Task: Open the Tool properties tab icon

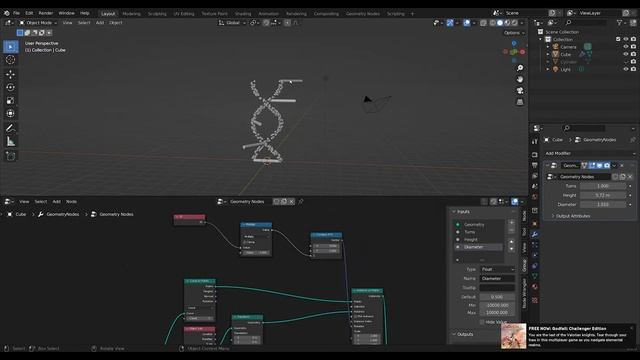Action: click(x=535, y=141)
